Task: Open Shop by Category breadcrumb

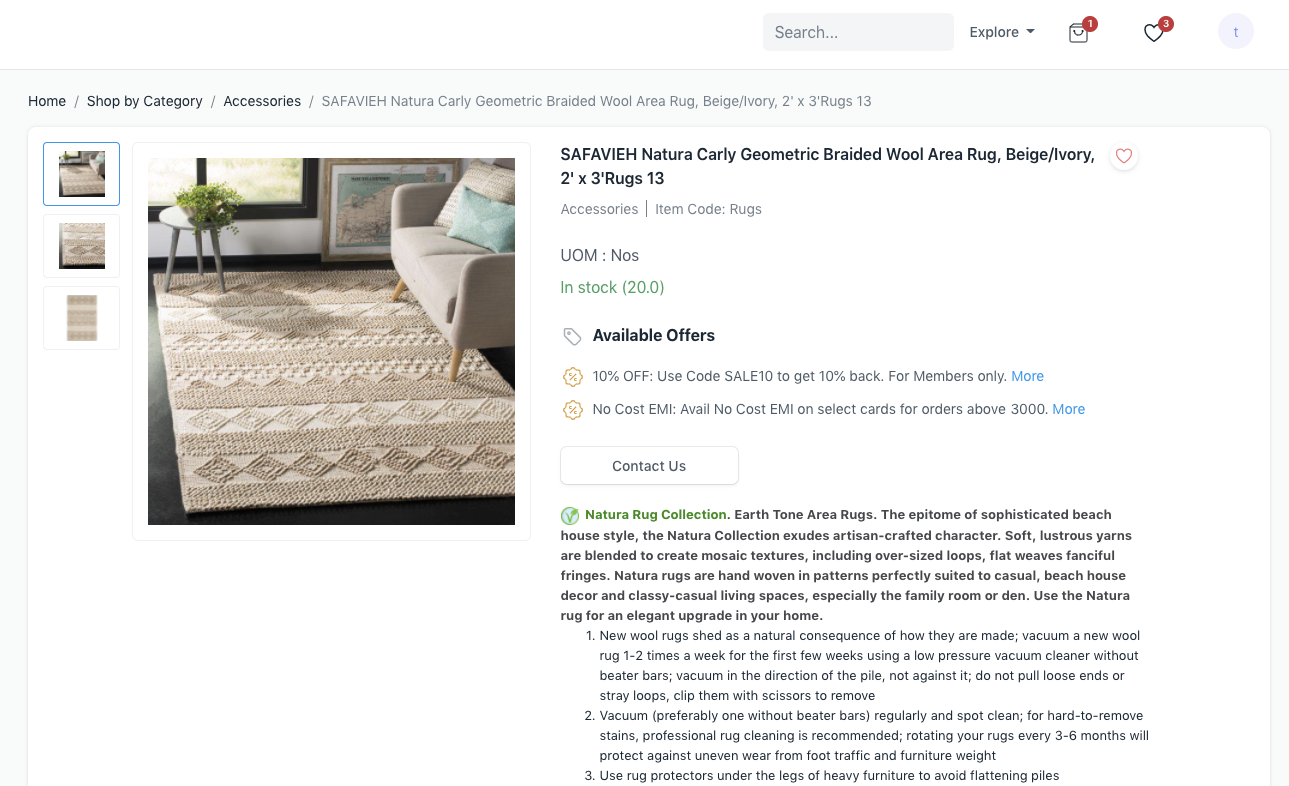Action: point(145,101)
